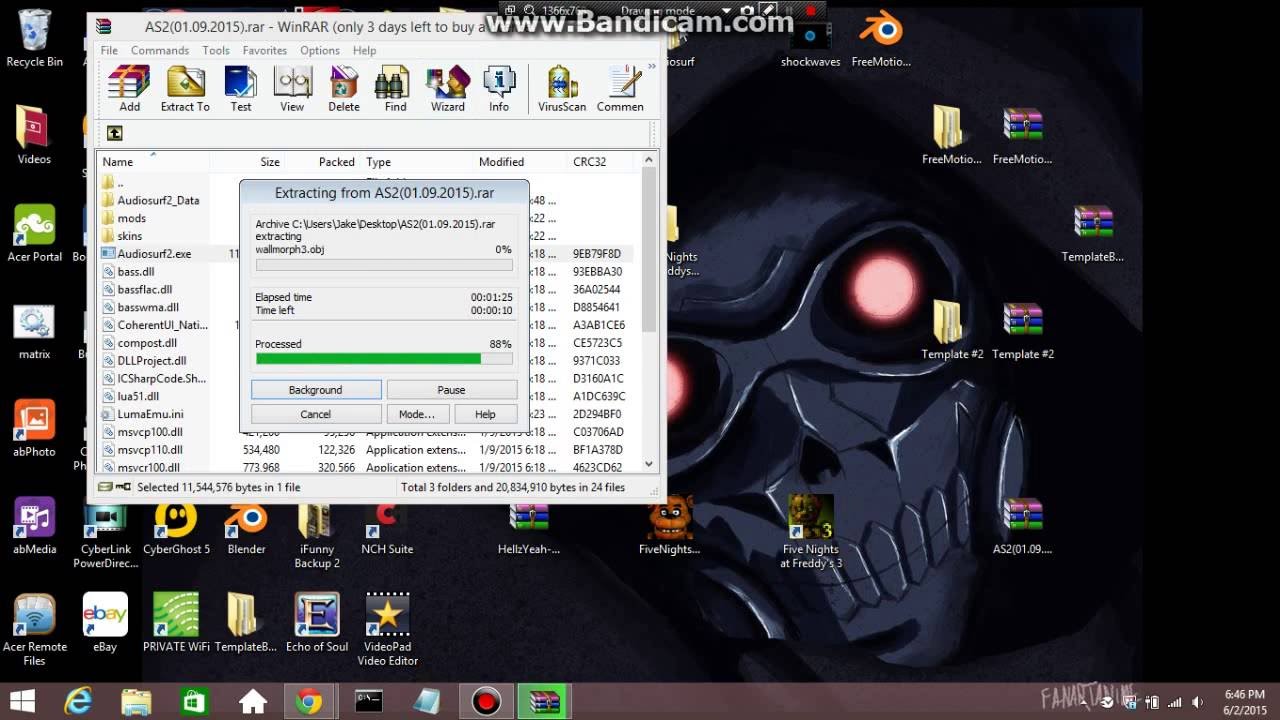Image resolution: width=1280 pixels, height=720 pixels.
Task: Open the Options menu in WinRAR
Action: pyautogui.click(x=320, y=50)
